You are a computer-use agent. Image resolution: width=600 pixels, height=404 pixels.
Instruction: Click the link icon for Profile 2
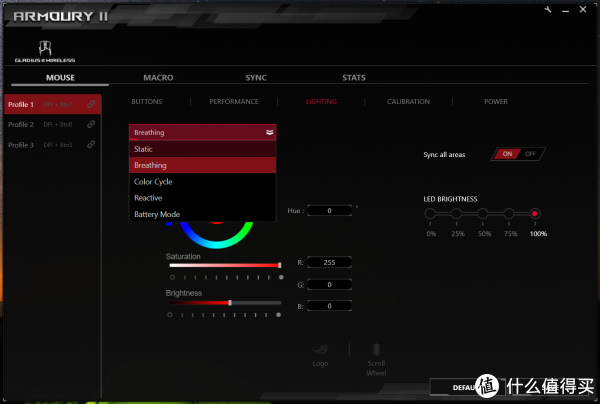coord(91,124)
